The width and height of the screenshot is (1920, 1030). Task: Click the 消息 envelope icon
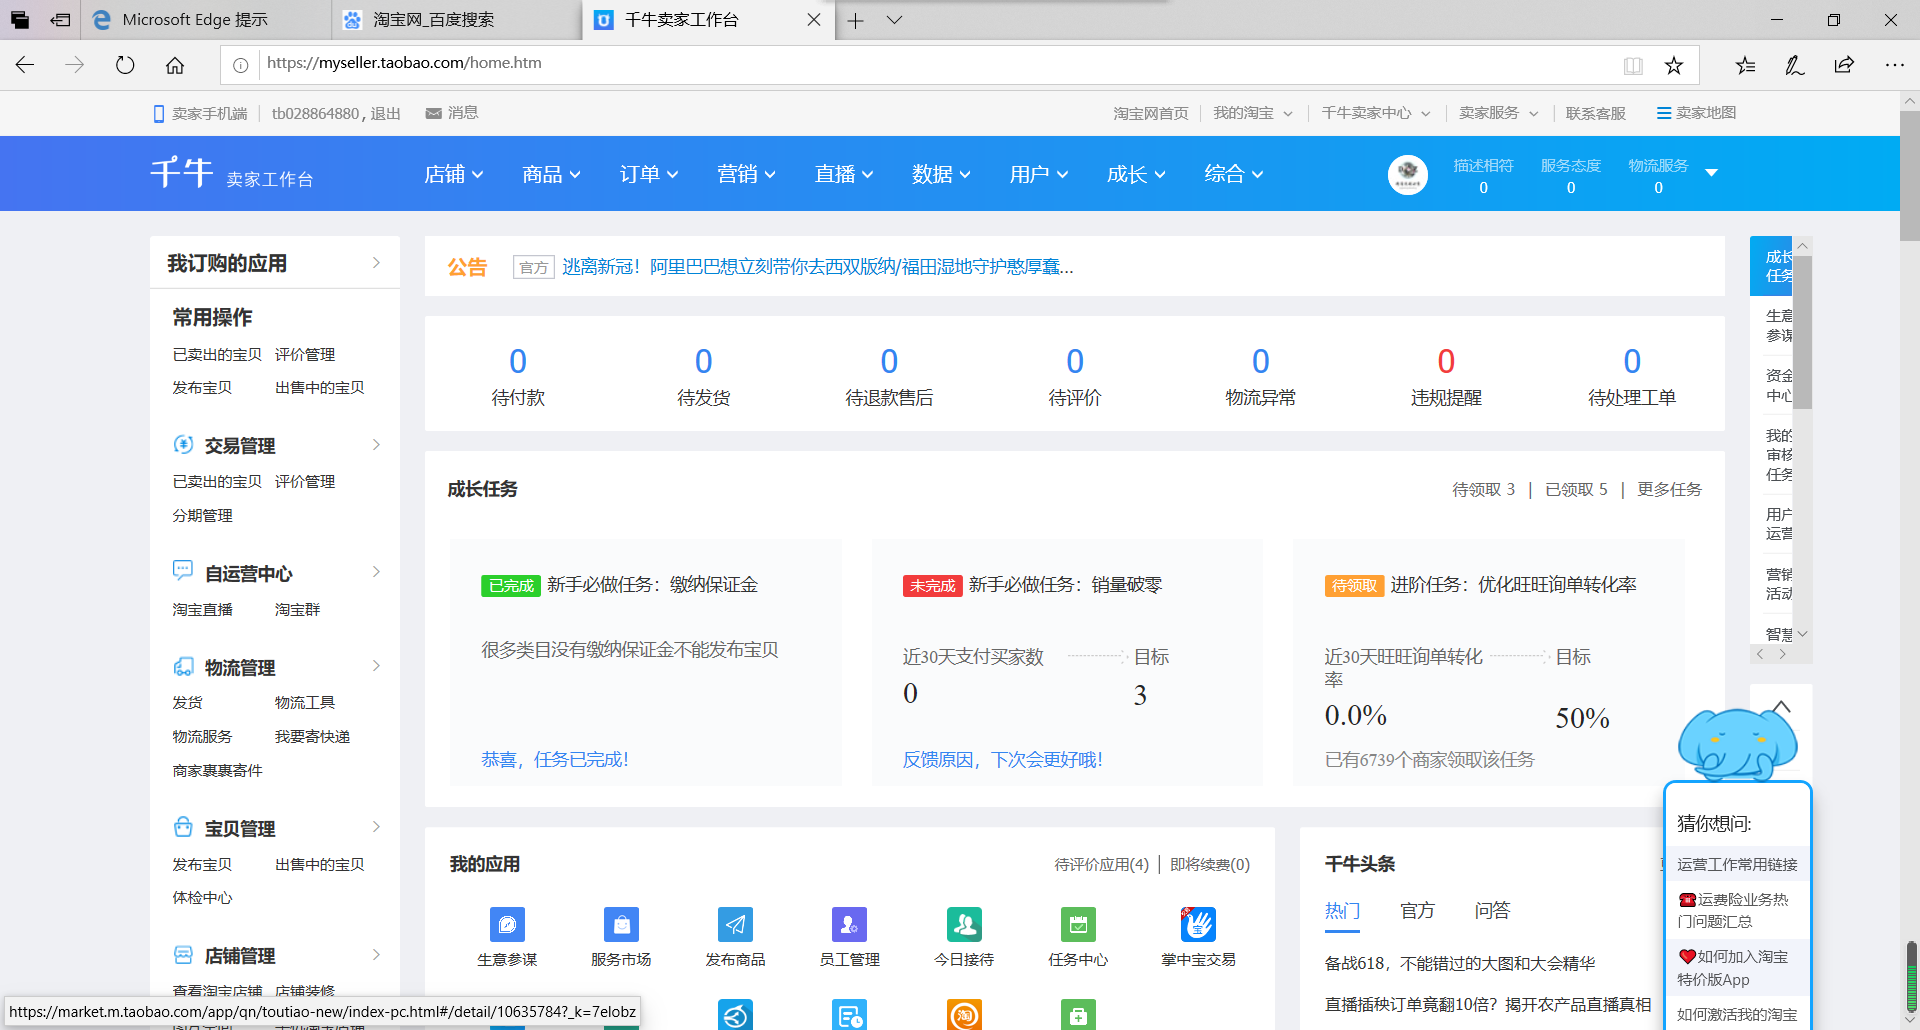tap(434, 113)
